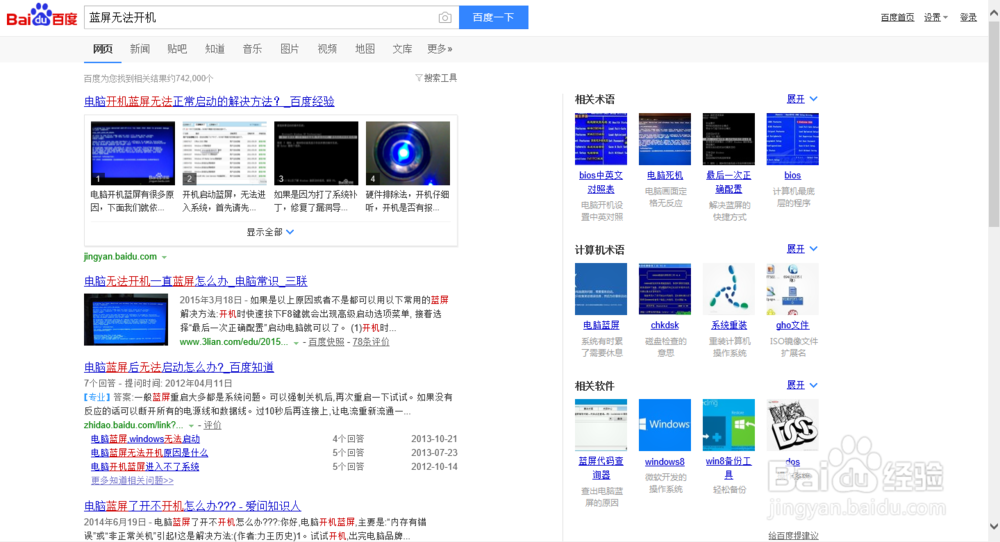Click the bios thumbnail image
The height and width of the screenshot is (542, 1000).
click(792, 139)
